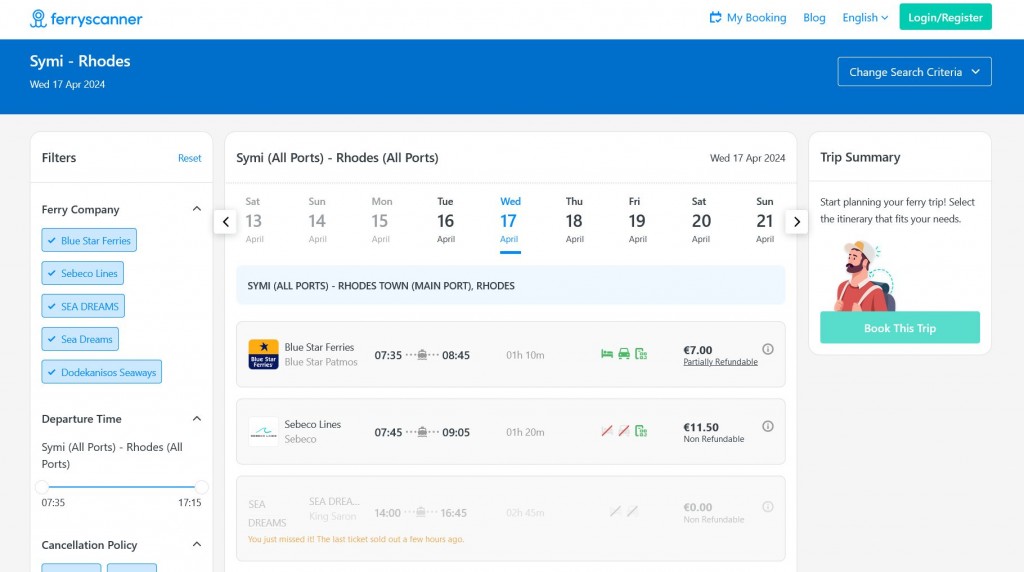Screen dimensions: 1024x572
Task: Open My Booking page
Action: point(747,18)
